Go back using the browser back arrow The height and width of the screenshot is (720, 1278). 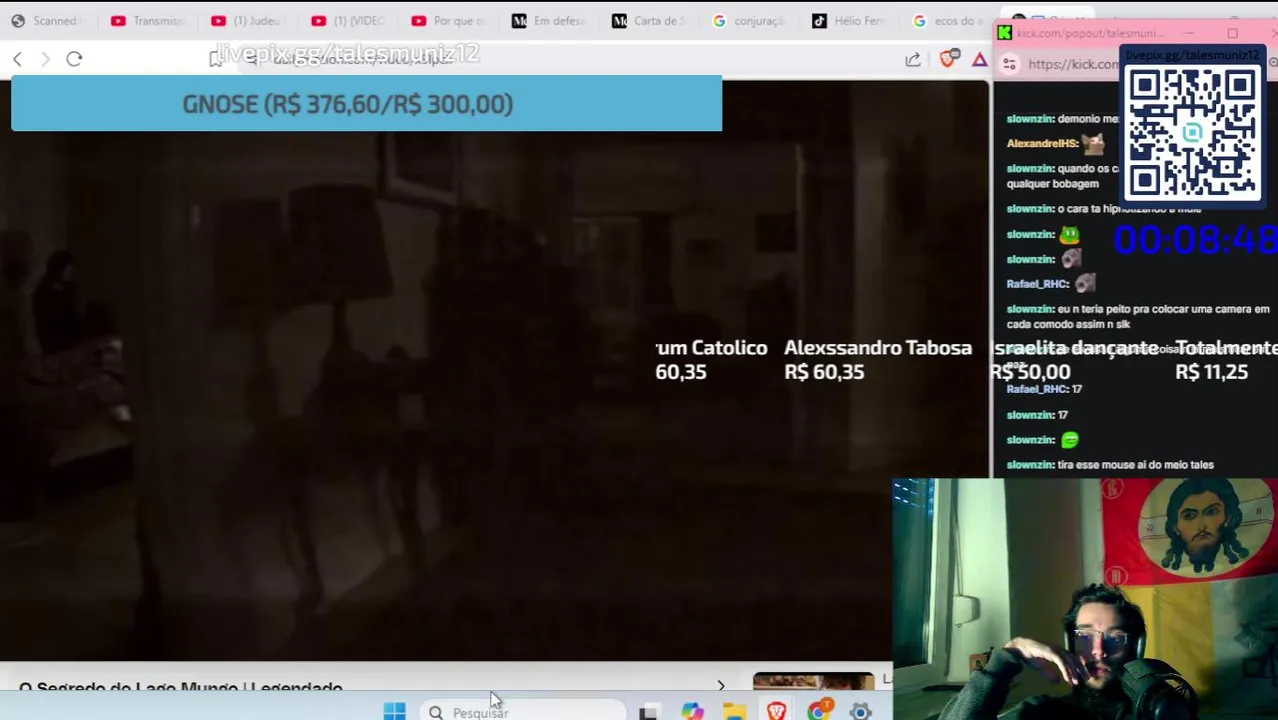point(17,60)
